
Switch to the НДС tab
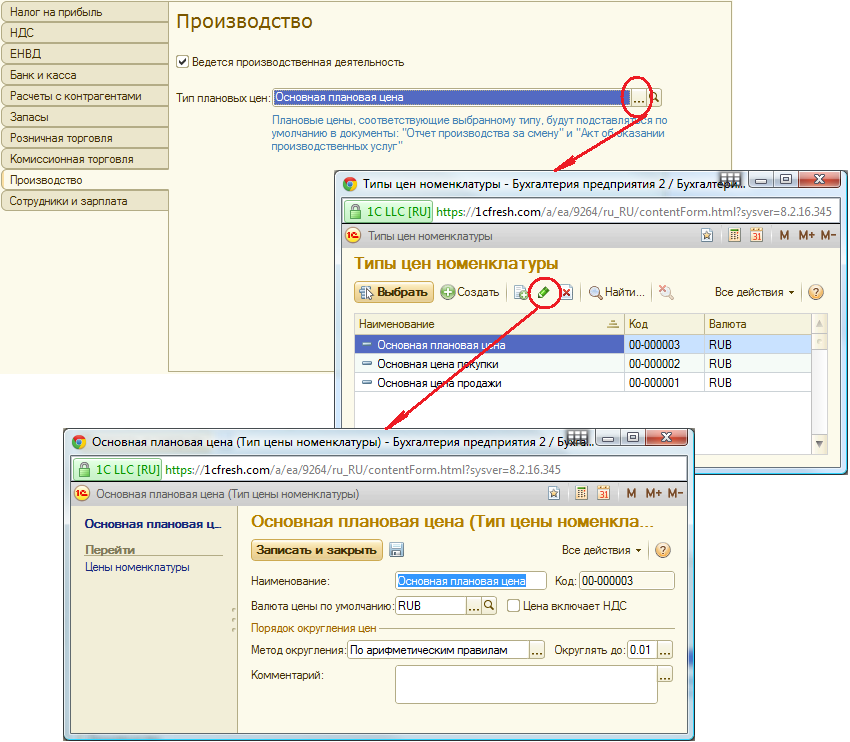[x=85, y=33]
